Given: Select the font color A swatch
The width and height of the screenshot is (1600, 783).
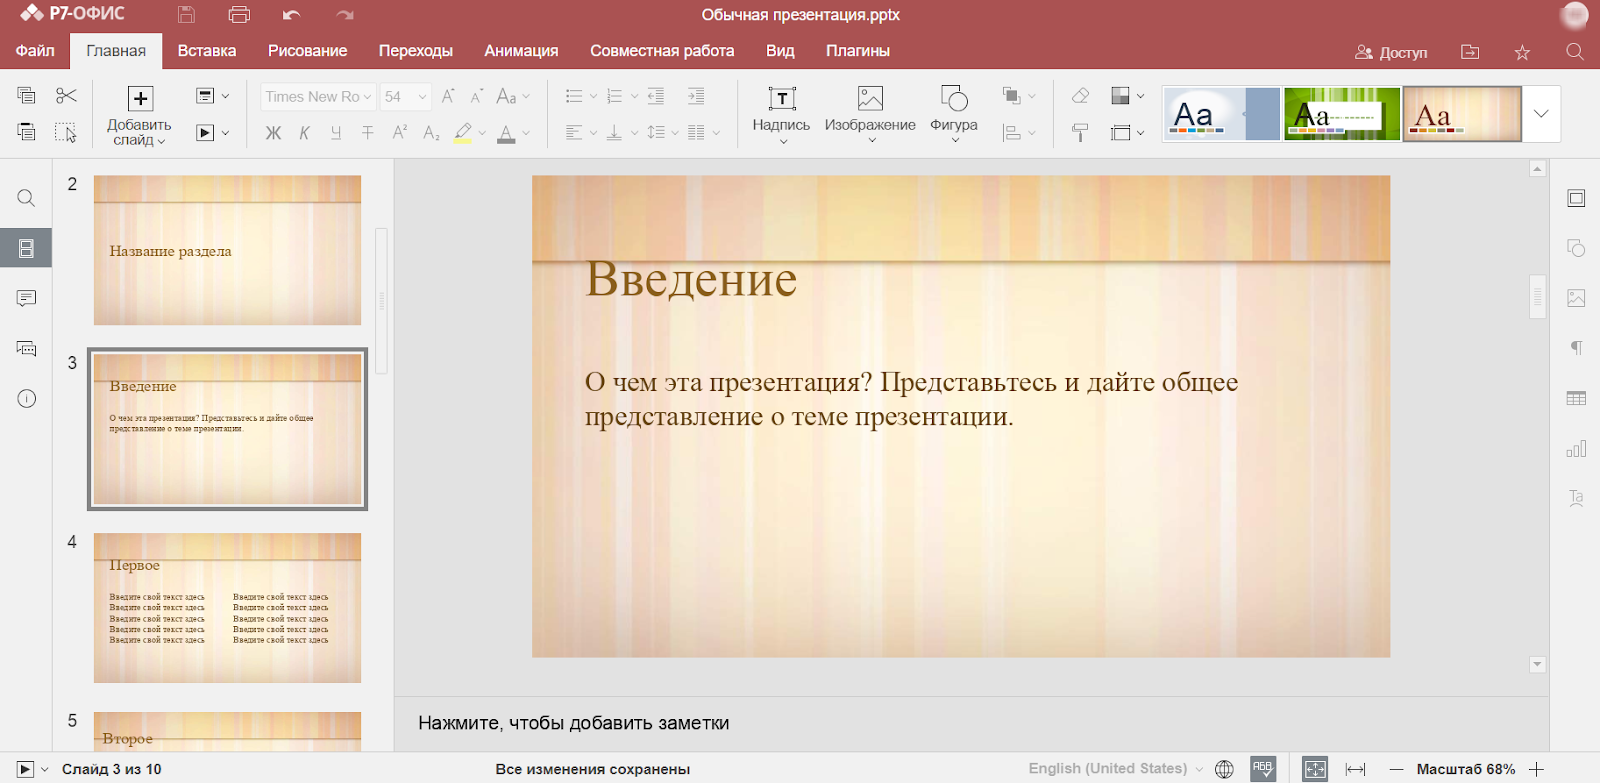Looking at the screenshot, I should pyautogui.click(x=507, y=132).
